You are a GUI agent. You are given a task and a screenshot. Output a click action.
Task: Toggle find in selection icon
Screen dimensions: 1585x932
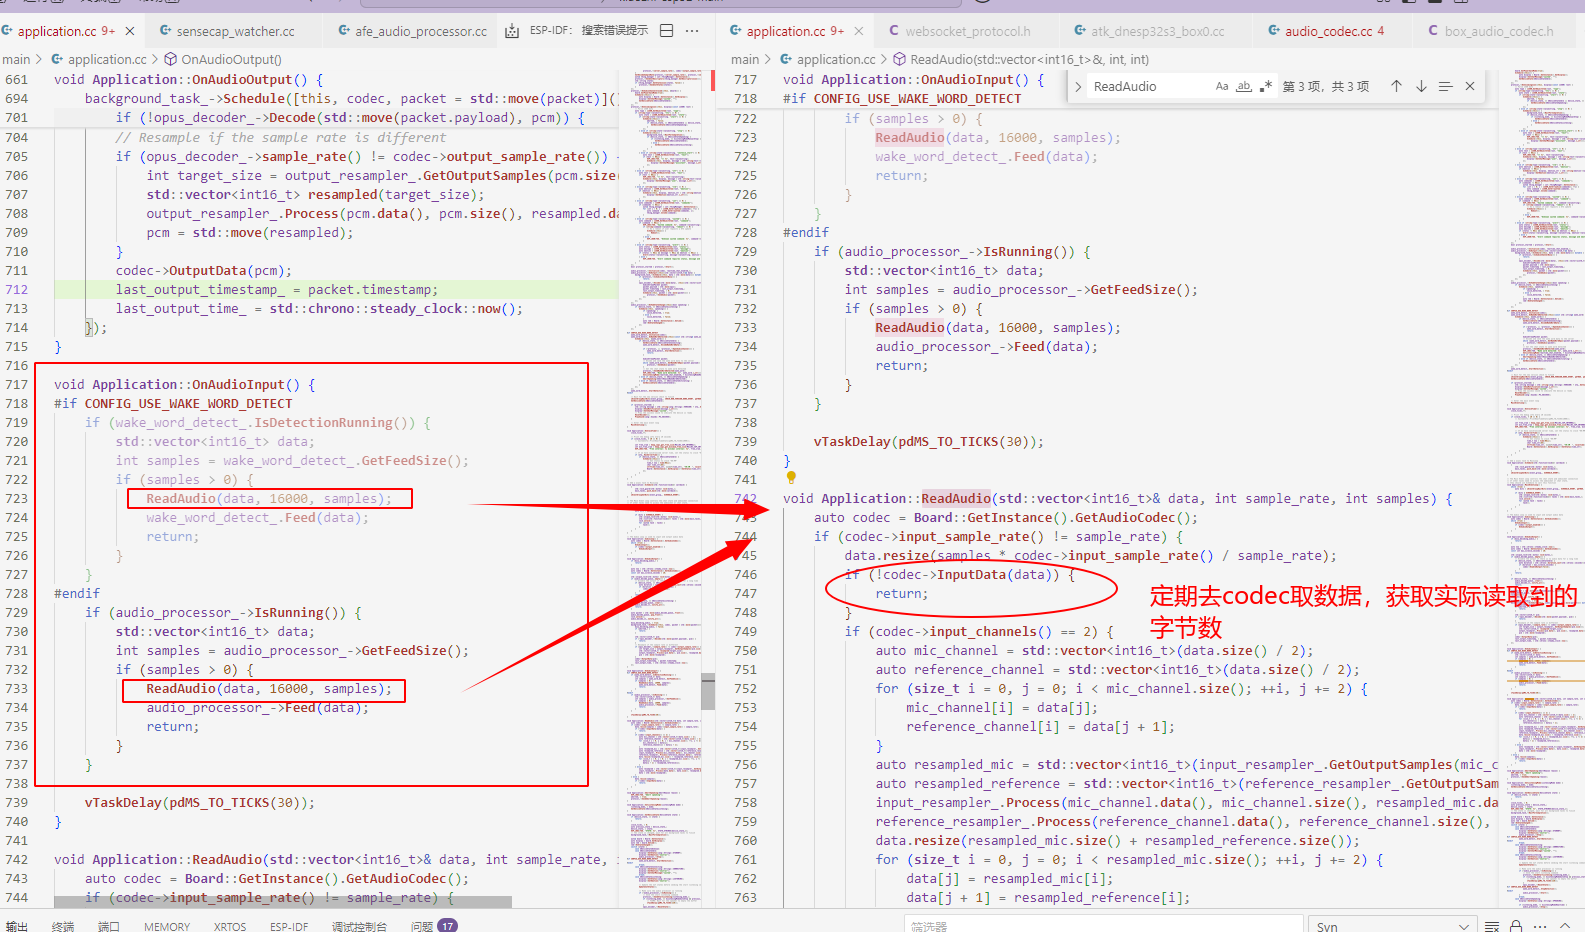(1445, 86)
